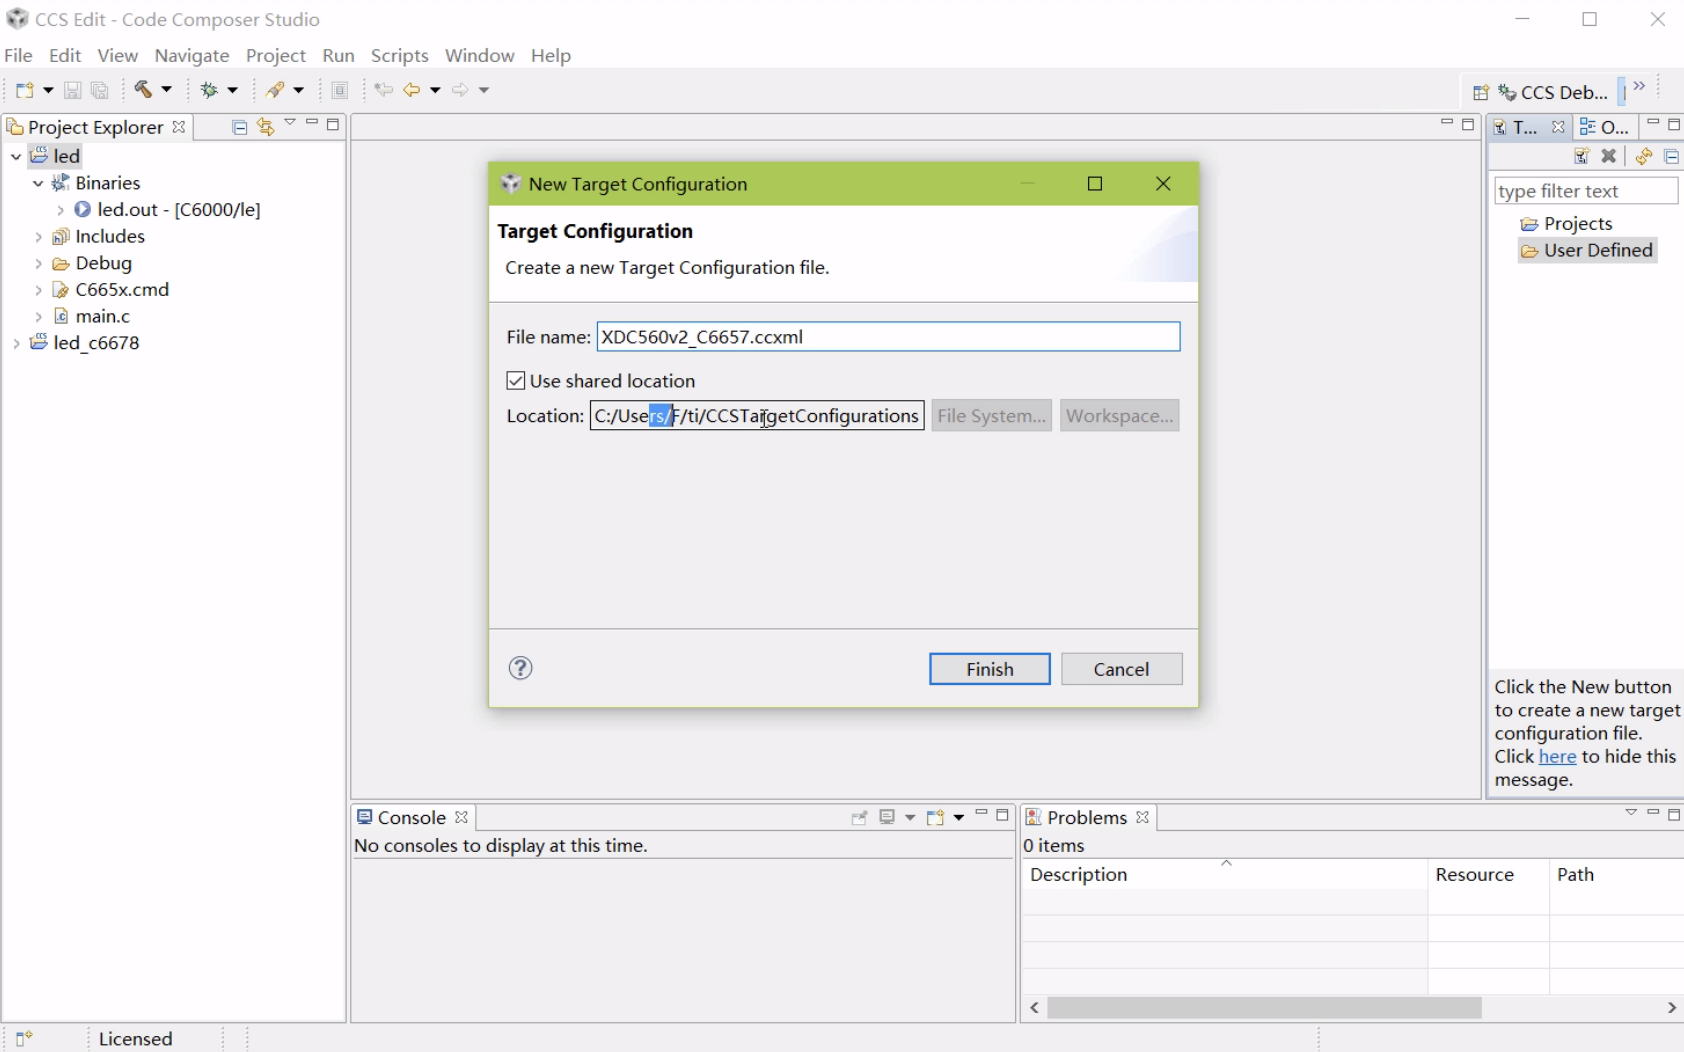Click the Save All toolbar icon
The height and width of the screenshot is (1052, 1684).
(x=99, y=89)
